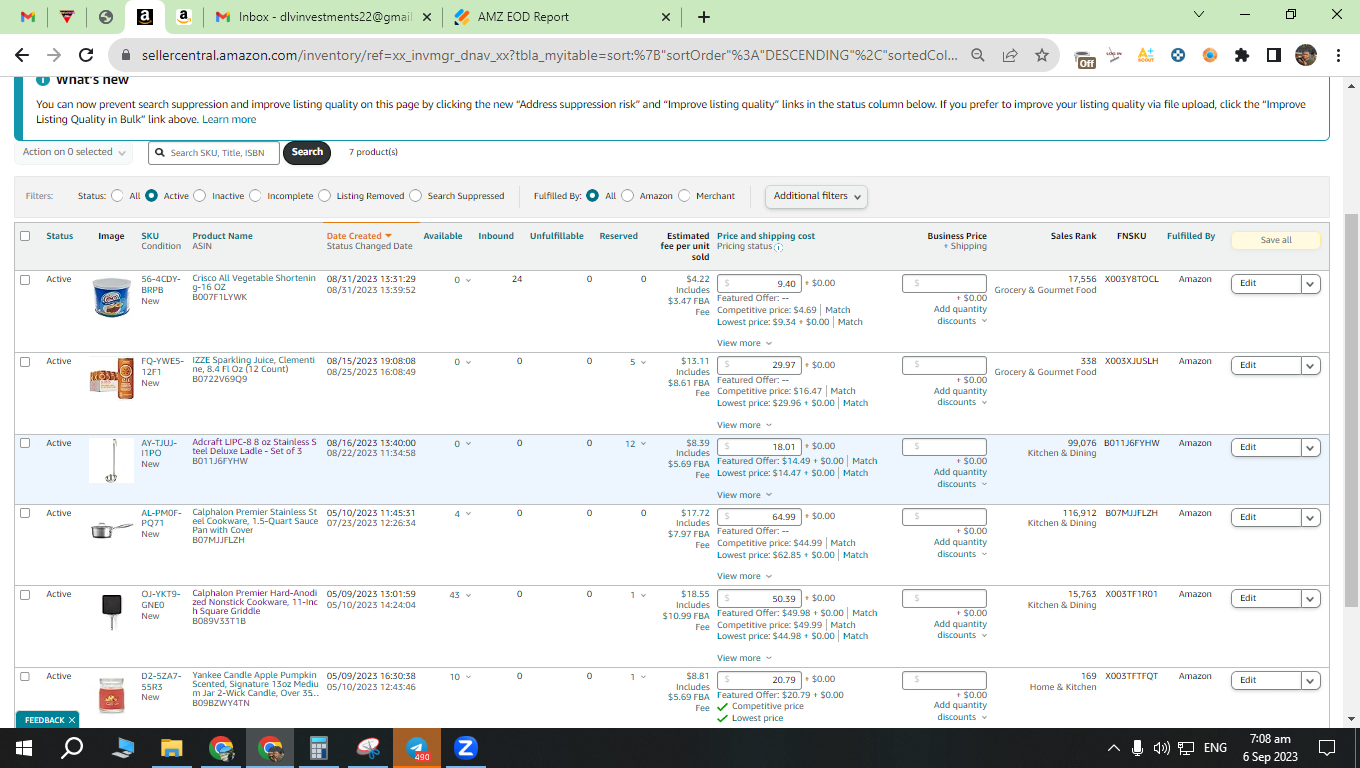The image size is (1360, 768).
Task: Show hidden system tray icons
Action: pyautogui.click(x=1114, y=747)
